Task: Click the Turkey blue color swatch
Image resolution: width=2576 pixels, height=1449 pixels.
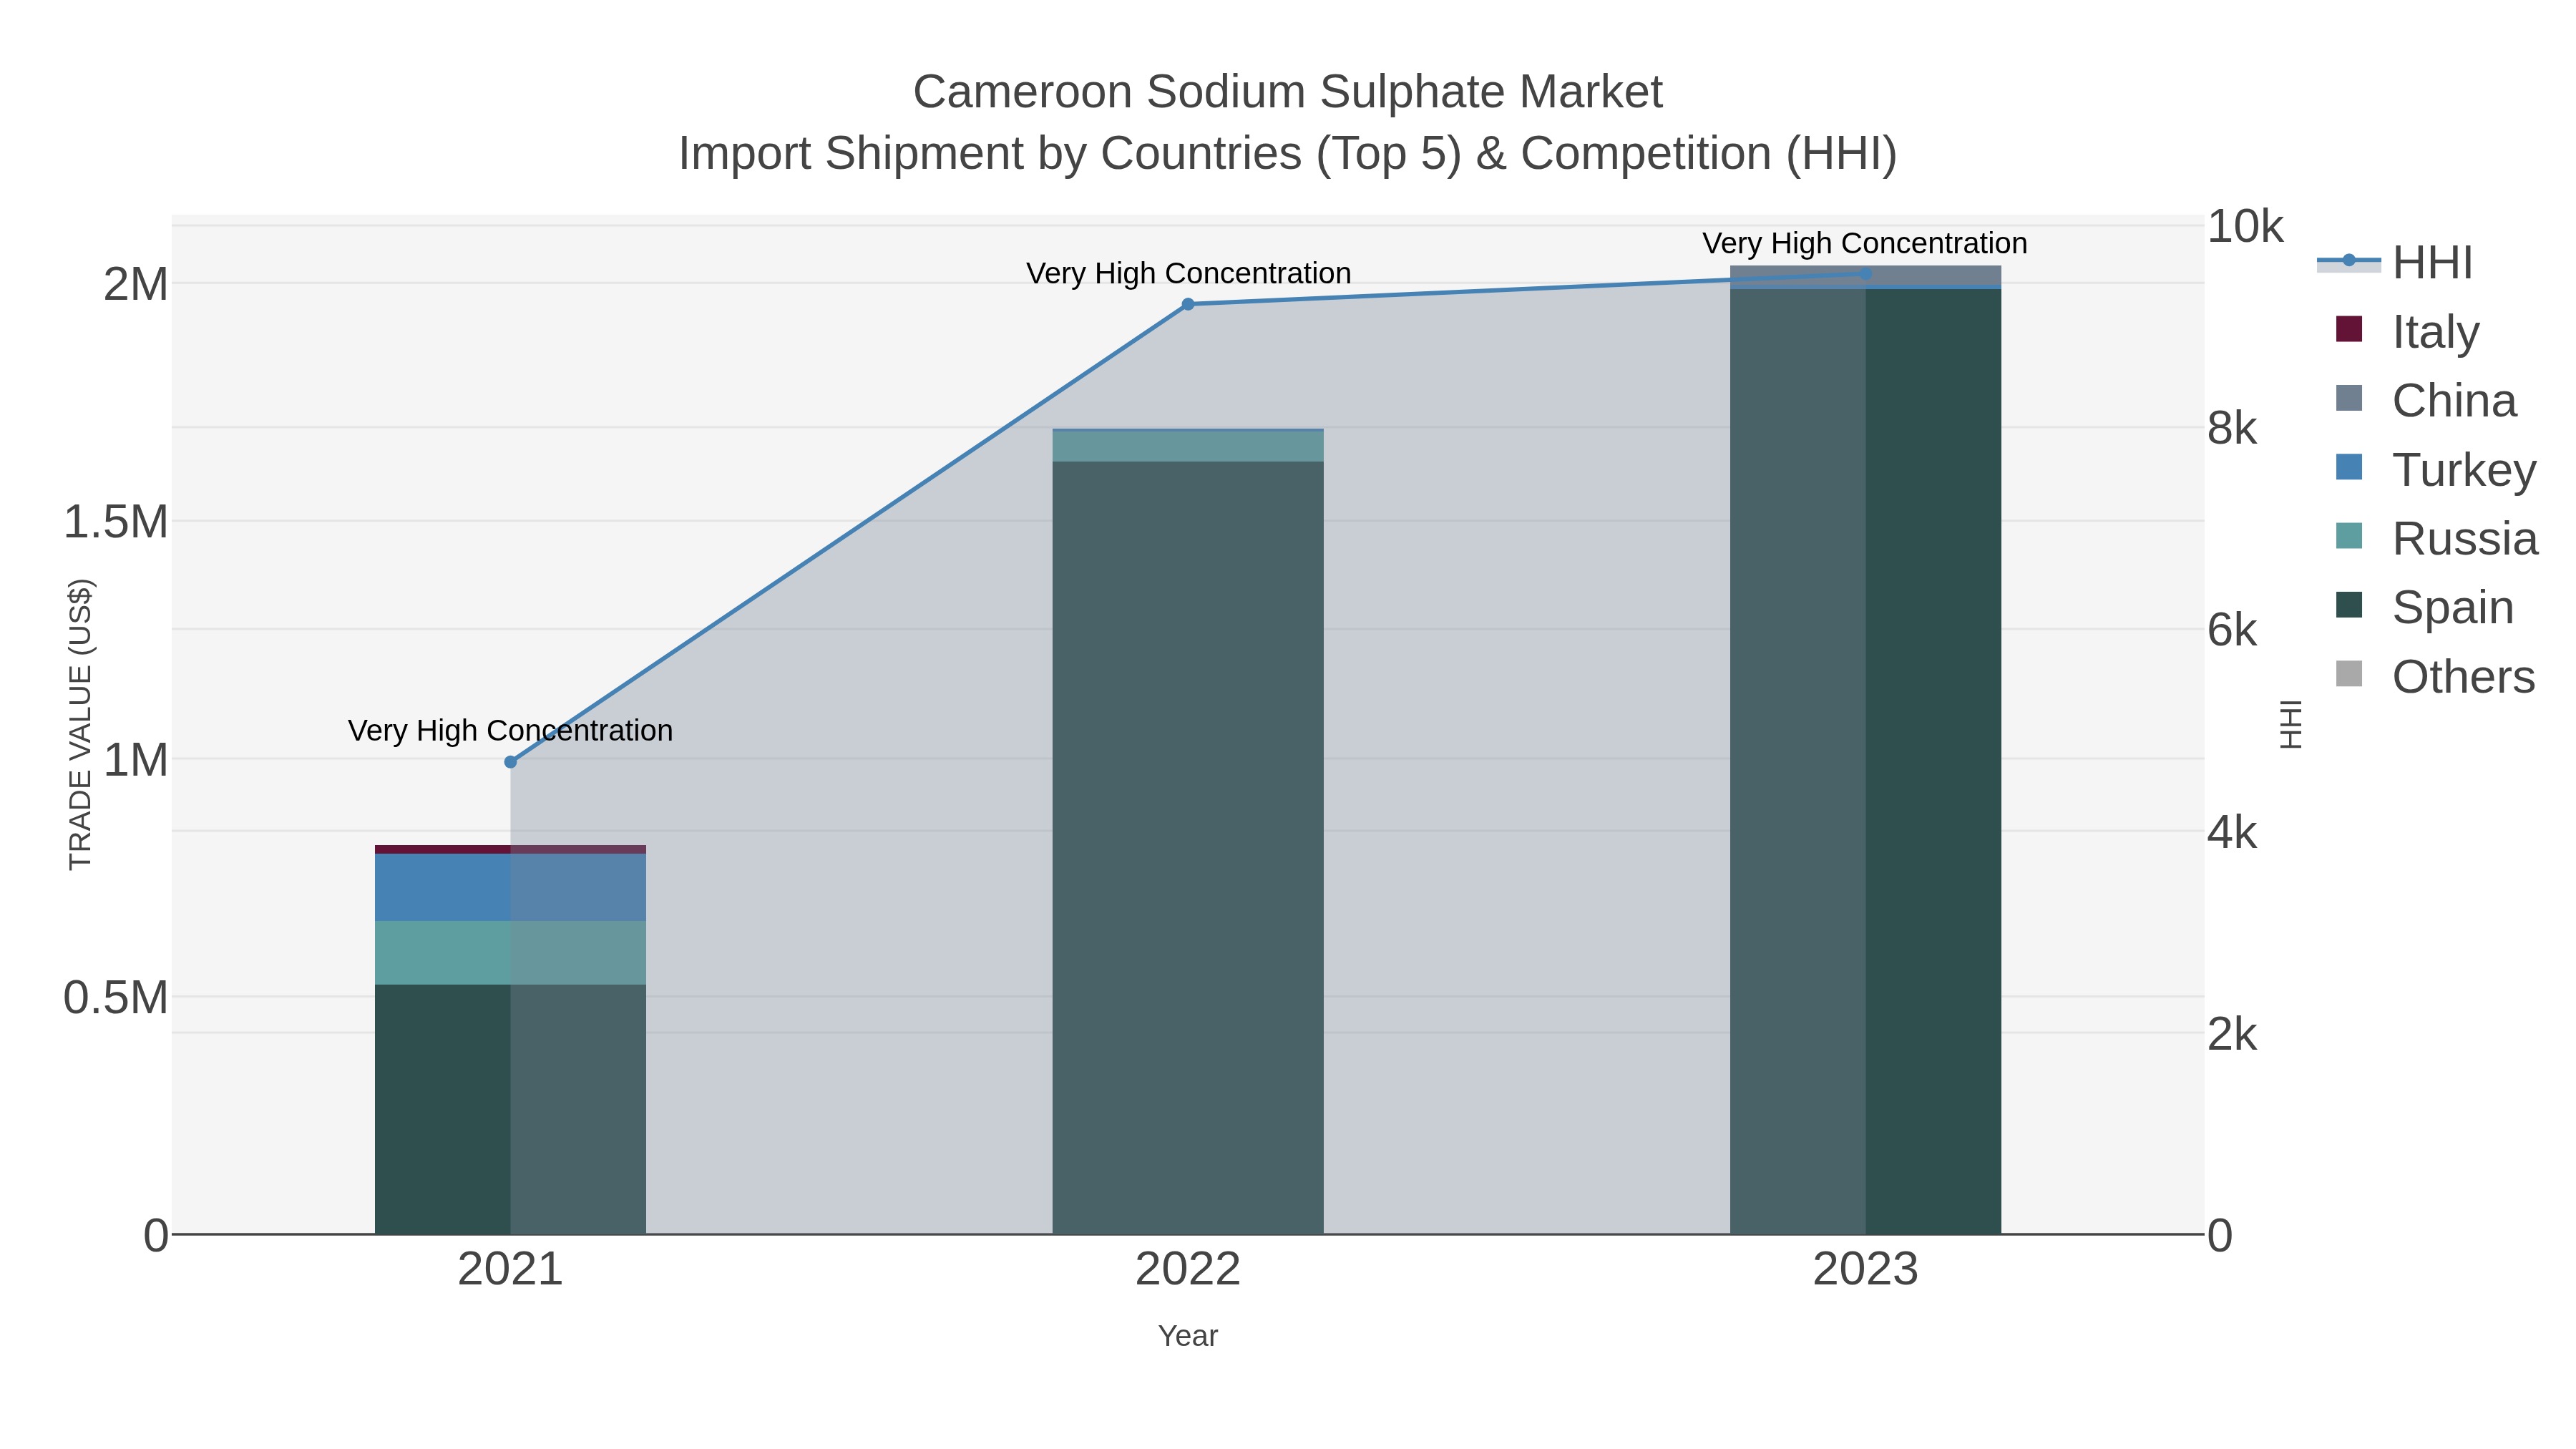Action: (2349, 467)
